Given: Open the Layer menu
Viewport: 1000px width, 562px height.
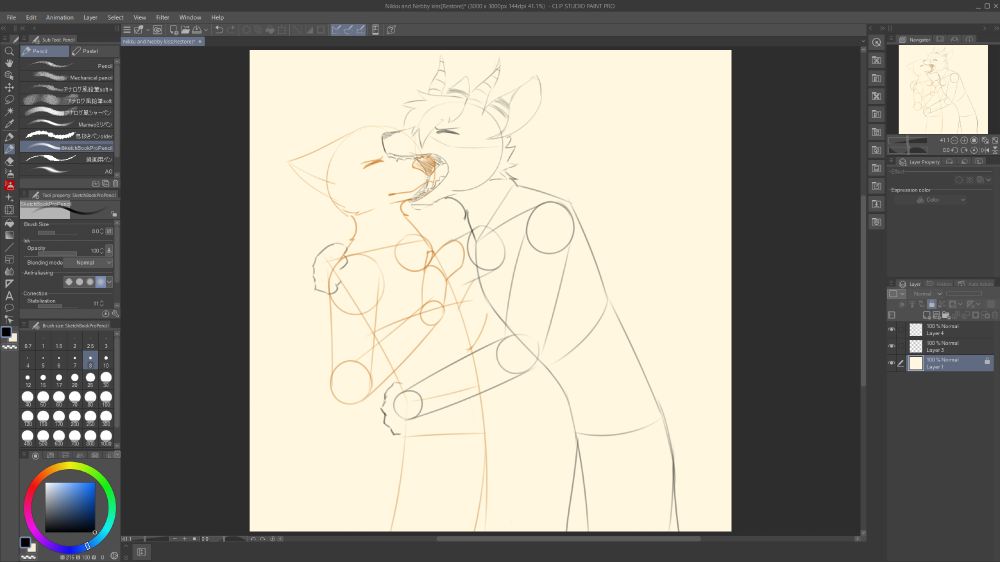Looking at the screenshot, I should (x=91, y=17).
